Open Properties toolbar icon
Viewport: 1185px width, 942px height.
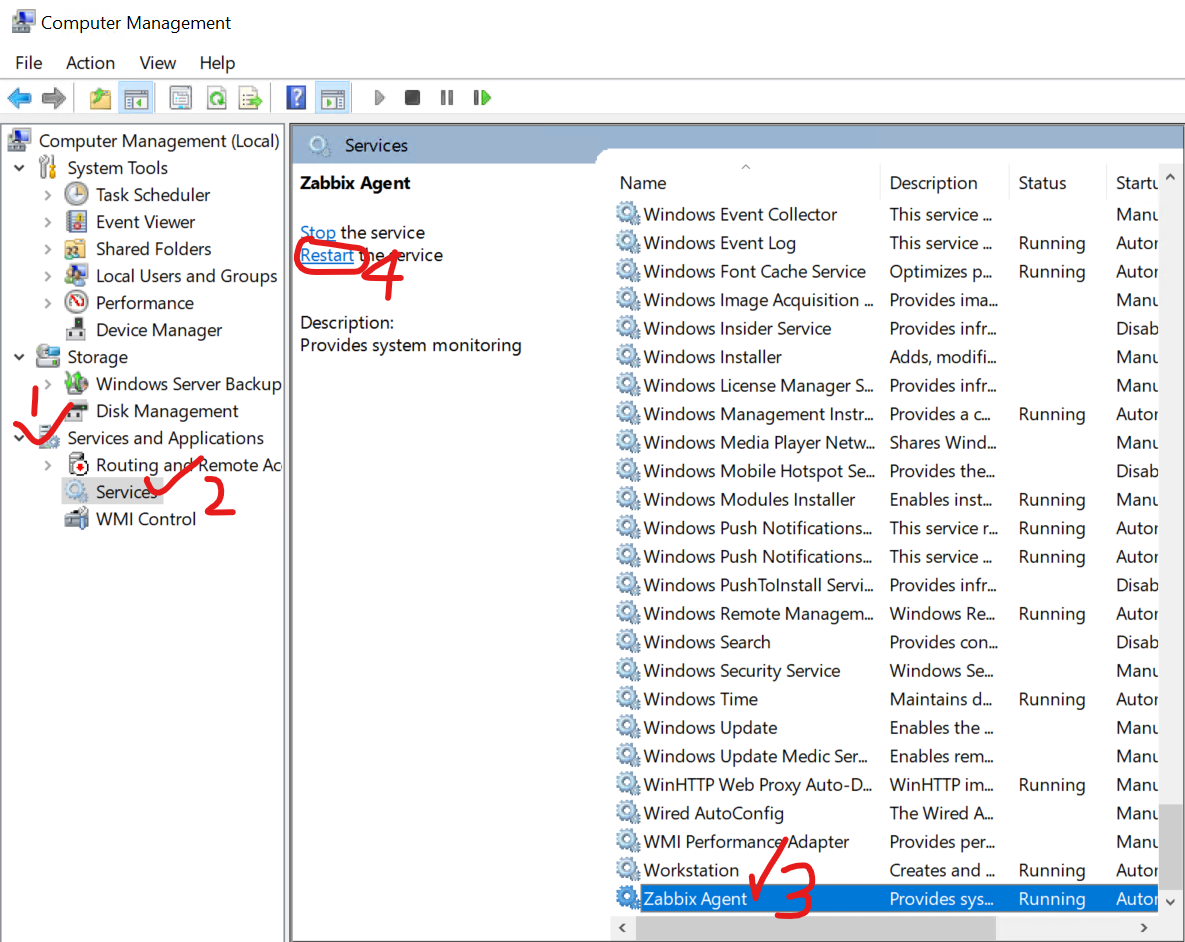(181, 98)
